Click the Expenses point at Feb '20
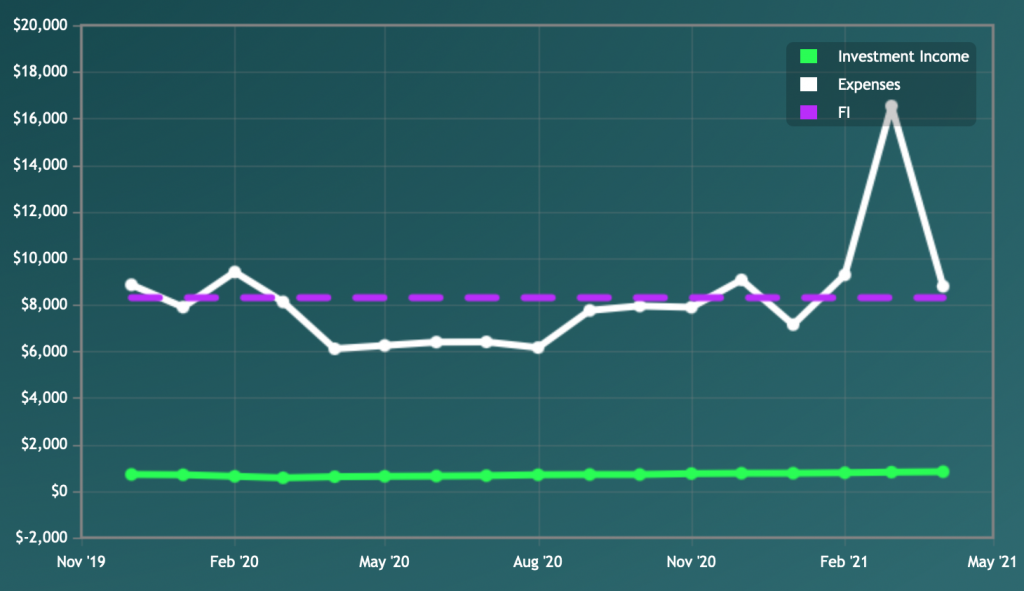The height and width of the screenshot is (591, 1024). [235, 271]
